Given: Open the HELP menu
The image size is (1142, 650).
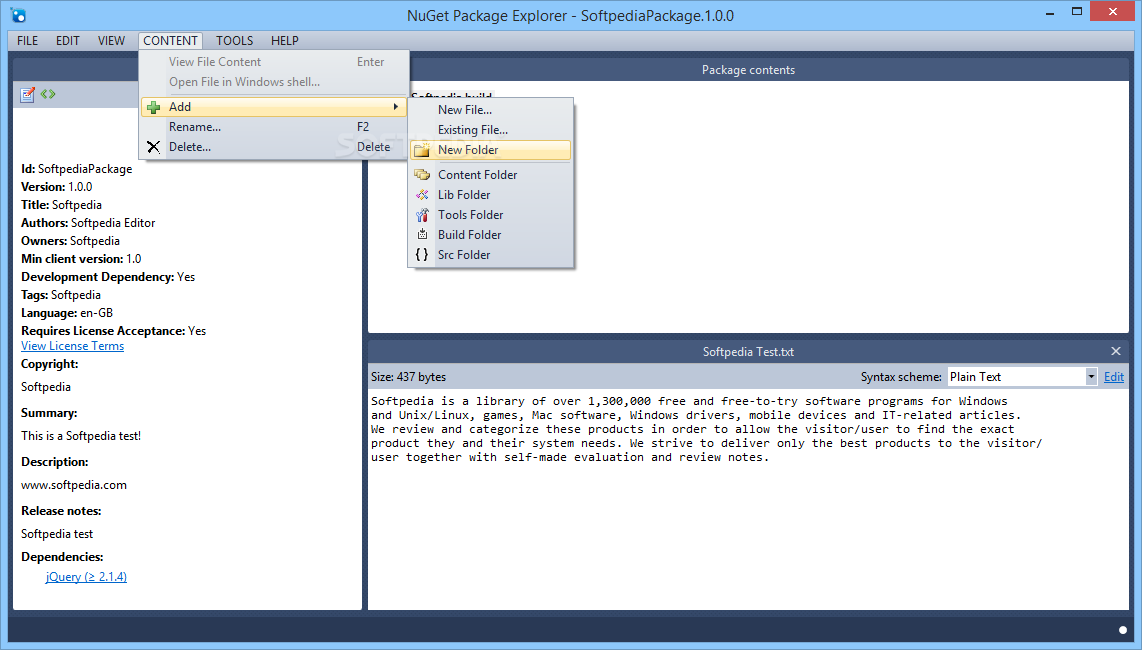Looking at the screenshot, I should [285, 41].
